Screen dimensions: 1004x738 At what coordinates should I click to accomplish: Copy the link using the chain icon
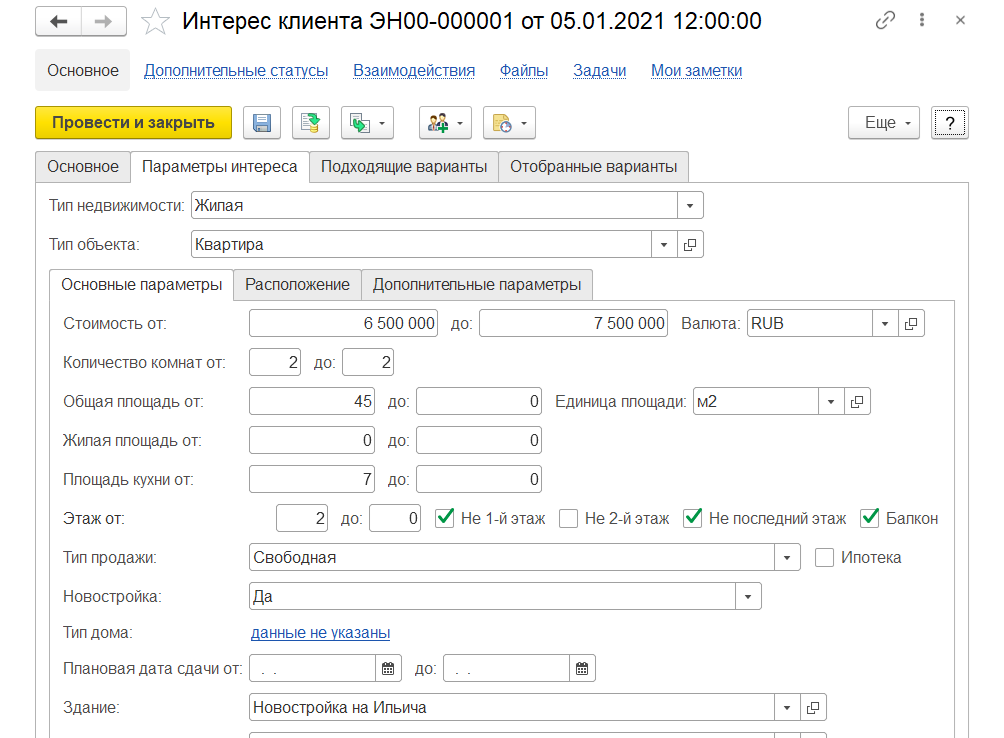pos(885,20)
